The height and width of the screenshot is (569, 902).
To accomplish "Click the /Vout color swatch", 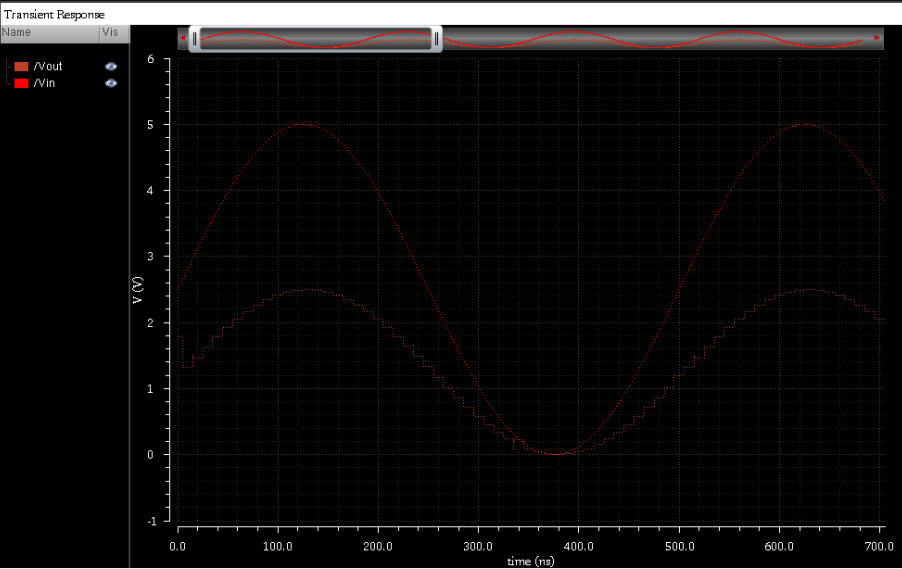I will point(21,66).
